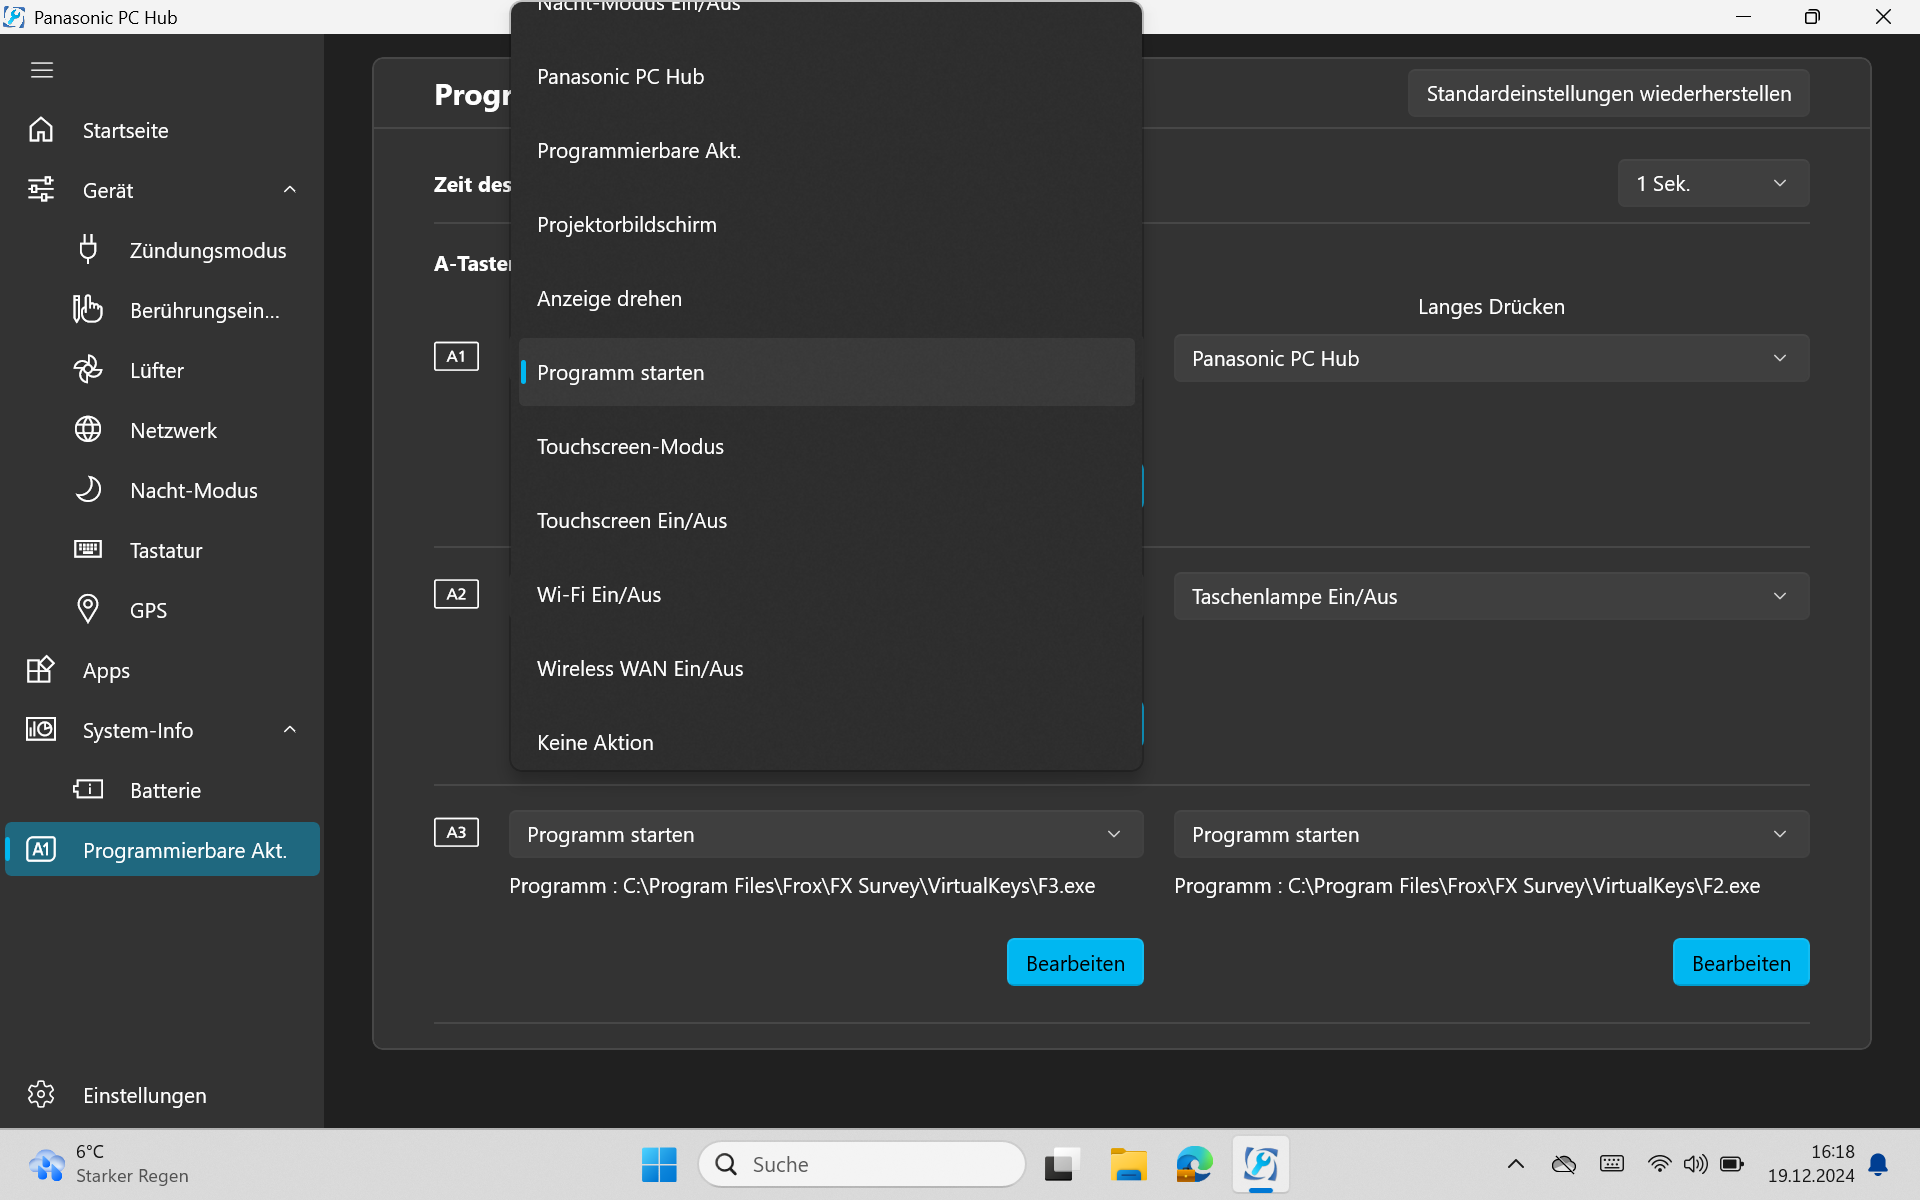Open A2 long-press Taschenlampe Ein/Aus dropdown

(1490, 597)
